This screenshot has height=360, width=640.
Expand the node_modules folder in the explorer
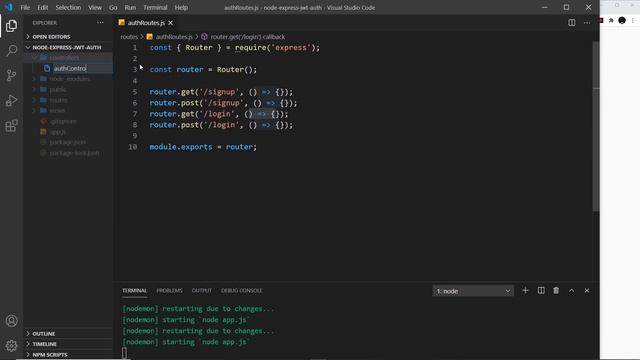69,79
